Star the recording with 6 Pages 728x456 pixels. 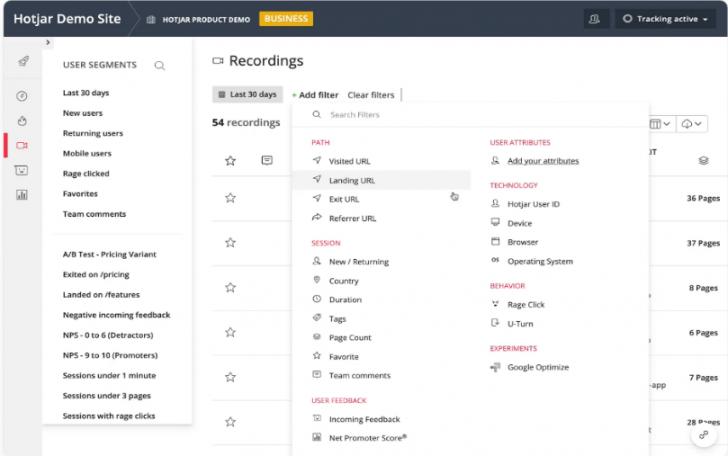230,332
